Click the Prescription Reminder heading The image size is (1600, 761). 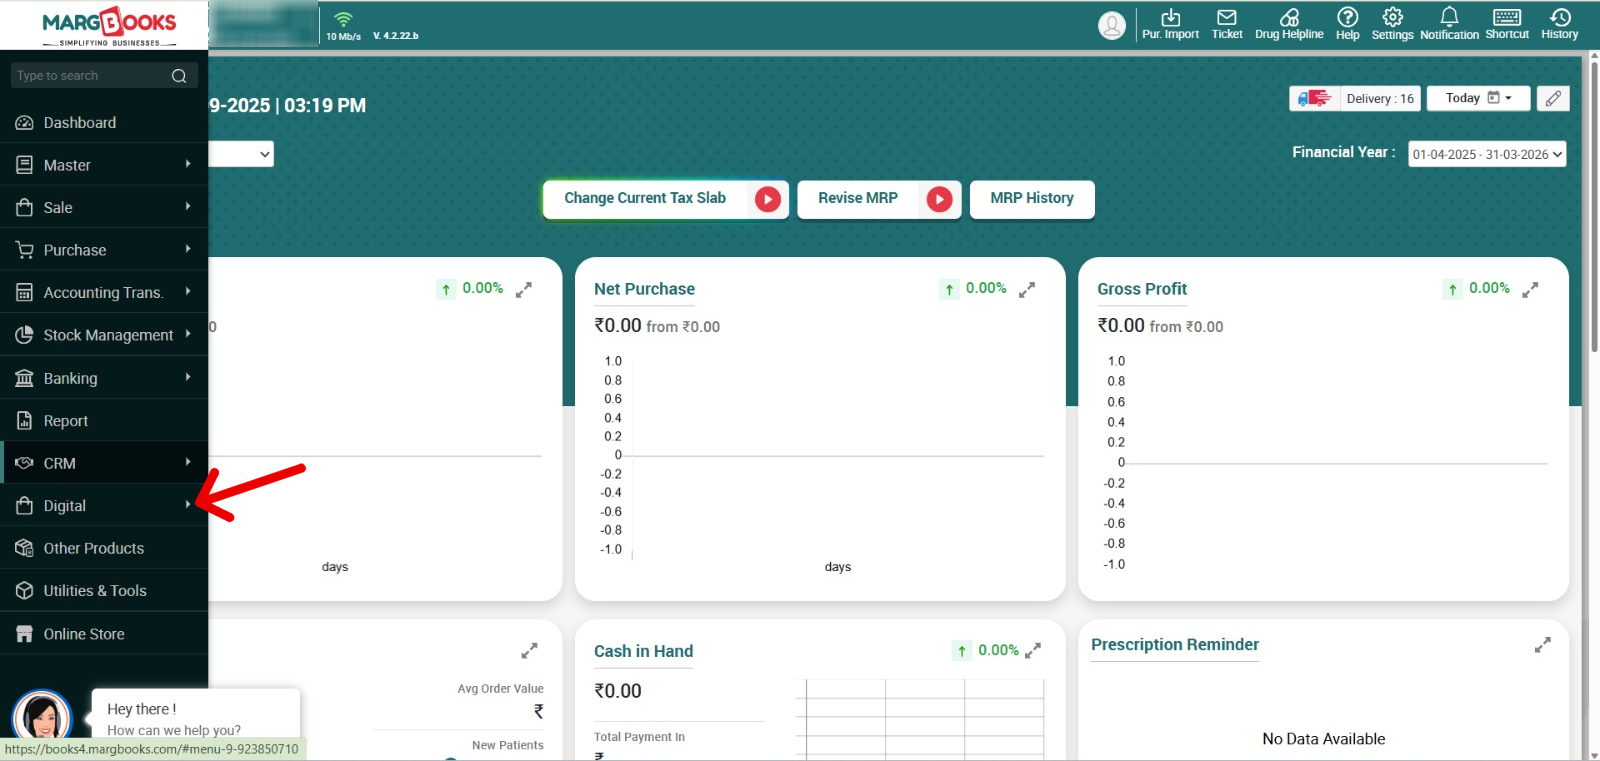pos(1175,645)
